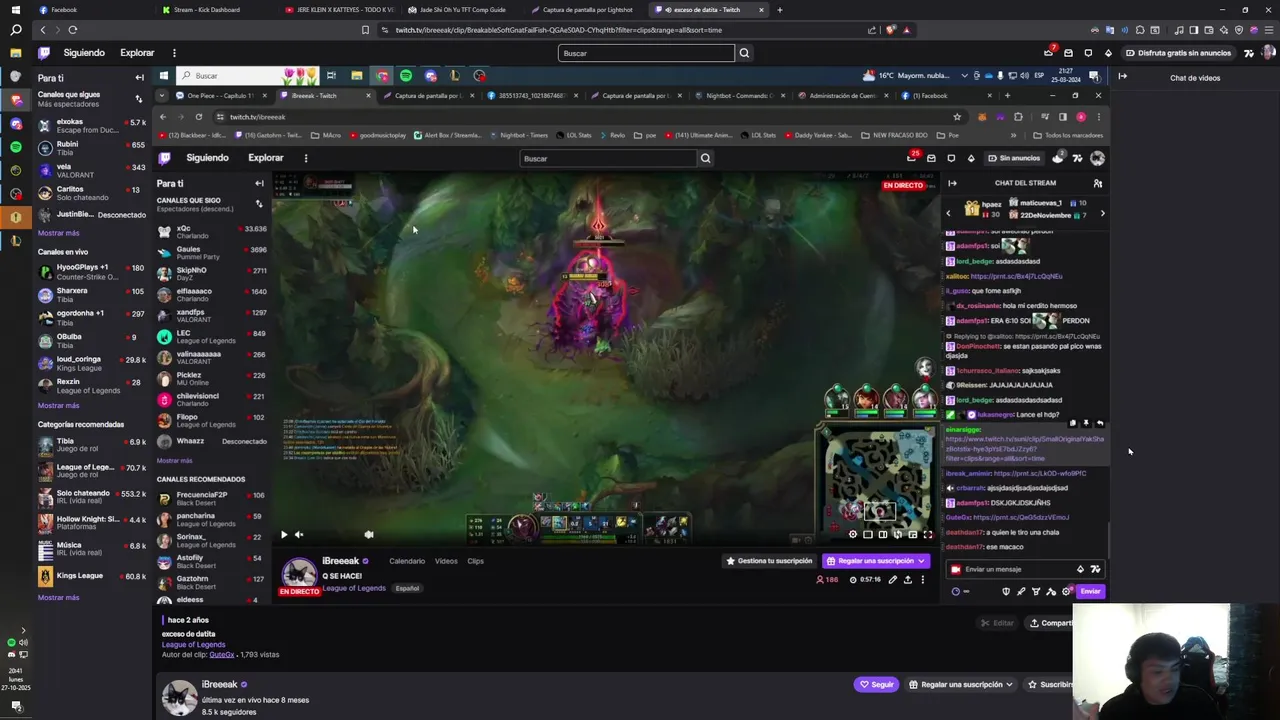Expand Mostrar más under followed channels
The image size is (1280, 720).
(x=58, y=233)
